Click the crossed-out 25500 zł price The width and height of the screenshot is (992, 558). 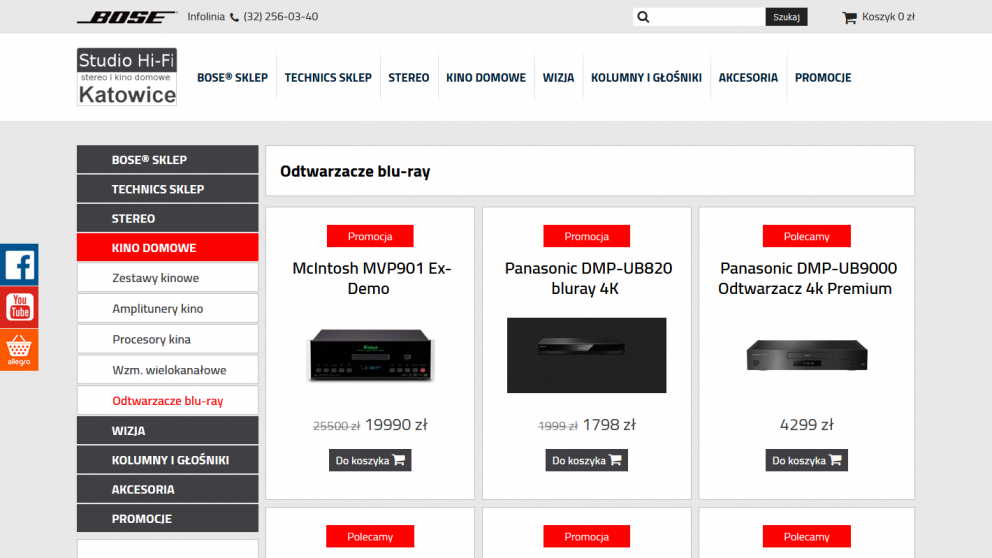click(337, 426)
